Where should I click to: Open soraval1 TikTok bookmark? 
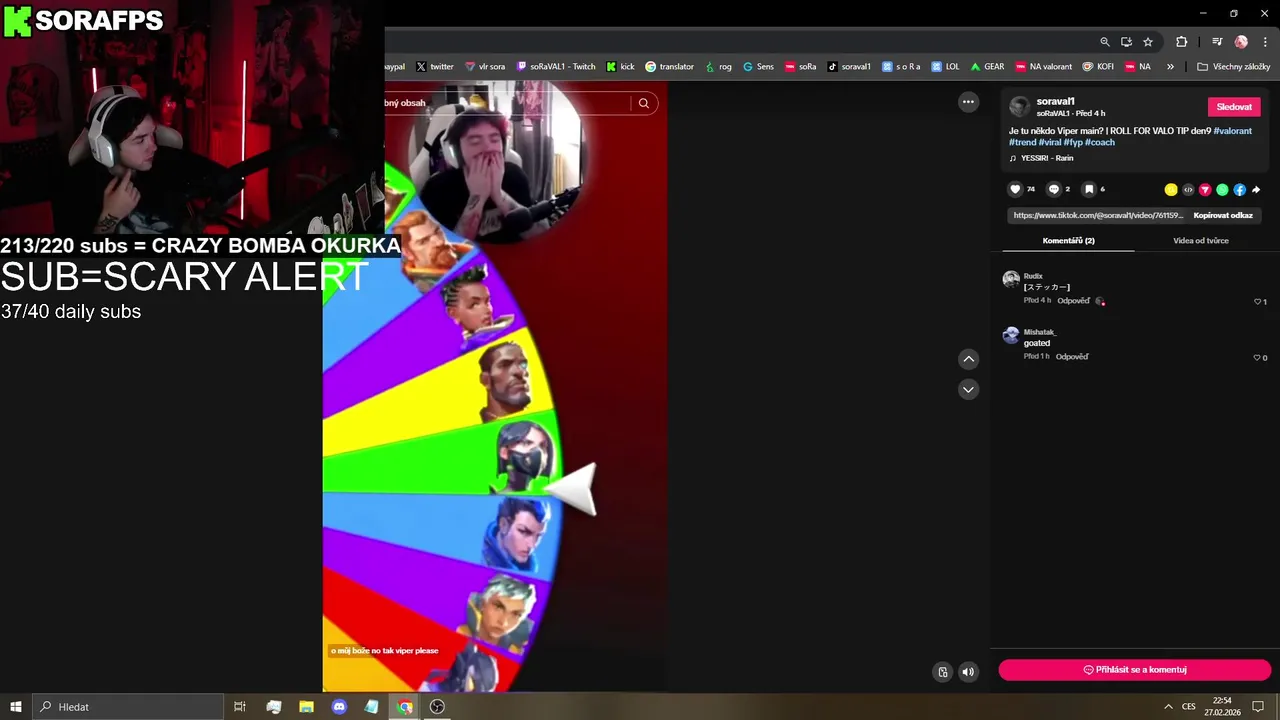coord(849,67)
